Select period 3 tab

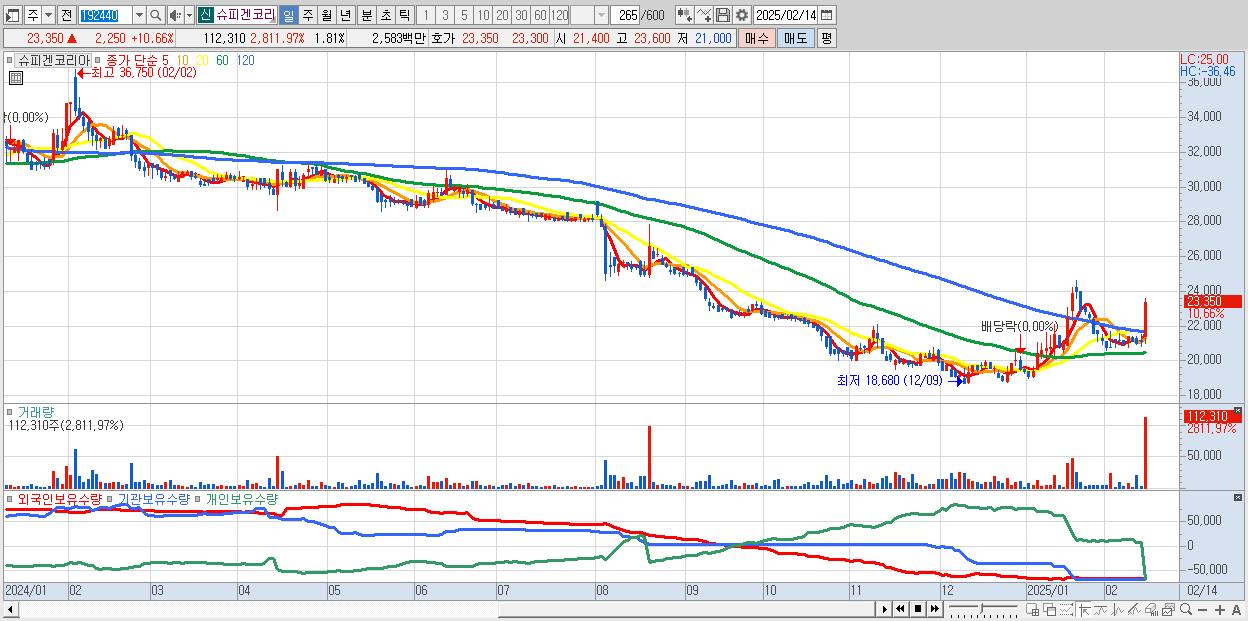coord(445,15)
